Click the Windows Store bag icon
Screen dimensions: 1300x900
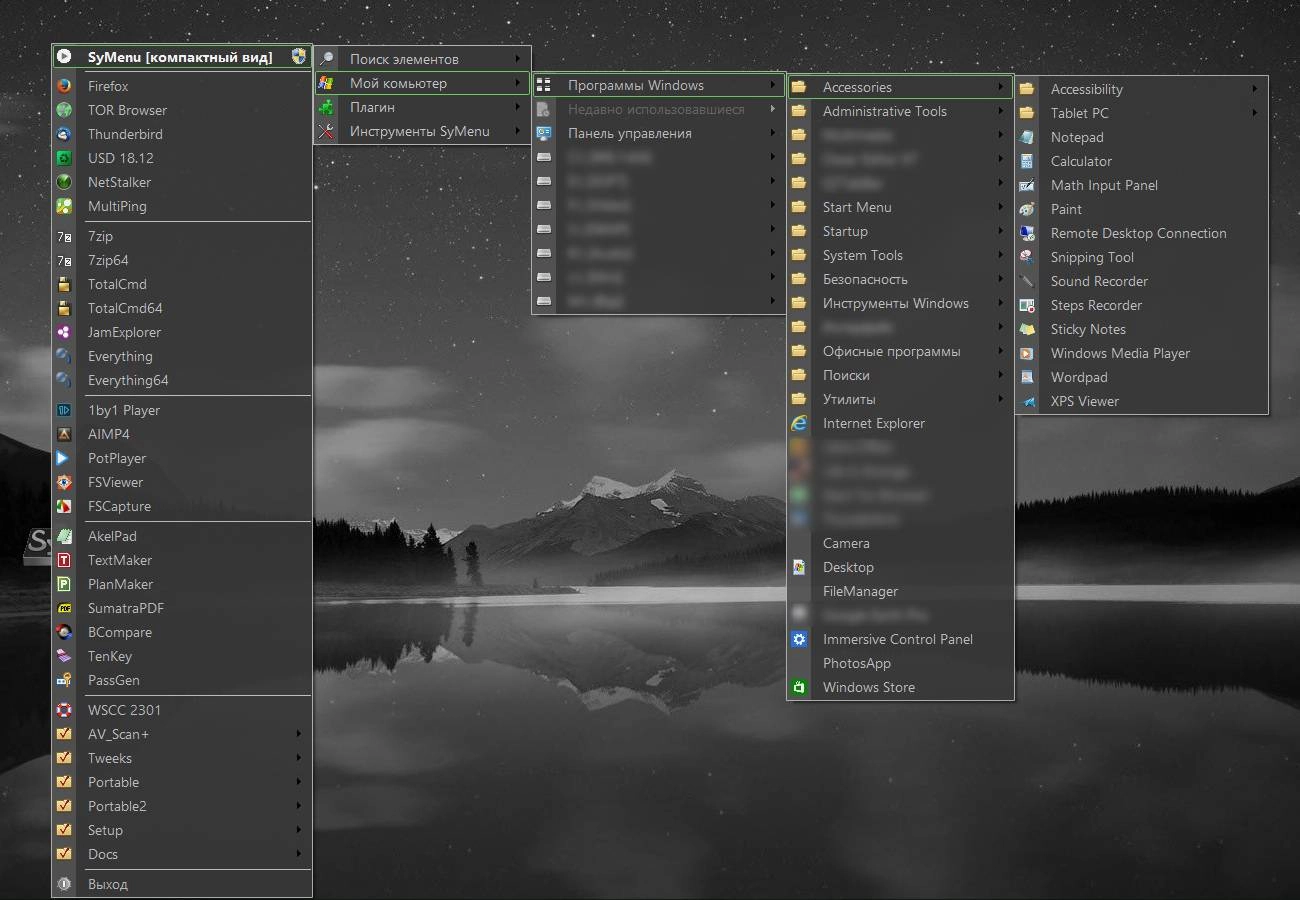[799, 687]
